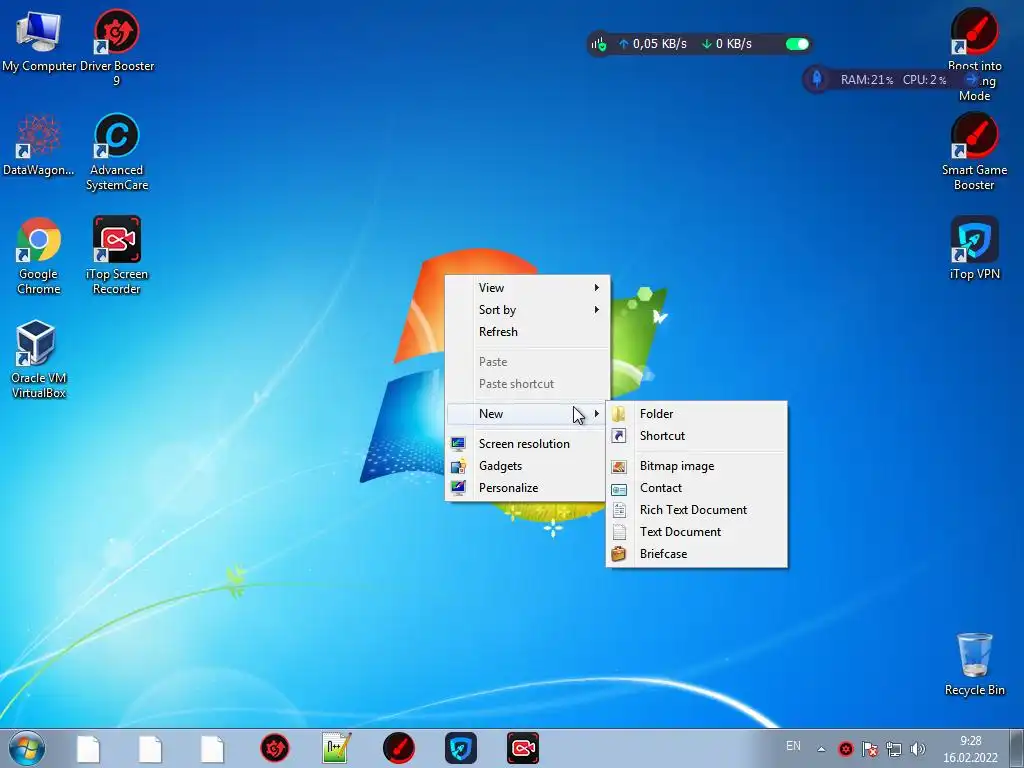Create a new Contact
Image resolution: width=1024 pixels, height=768 pixels.
point(697,488)
